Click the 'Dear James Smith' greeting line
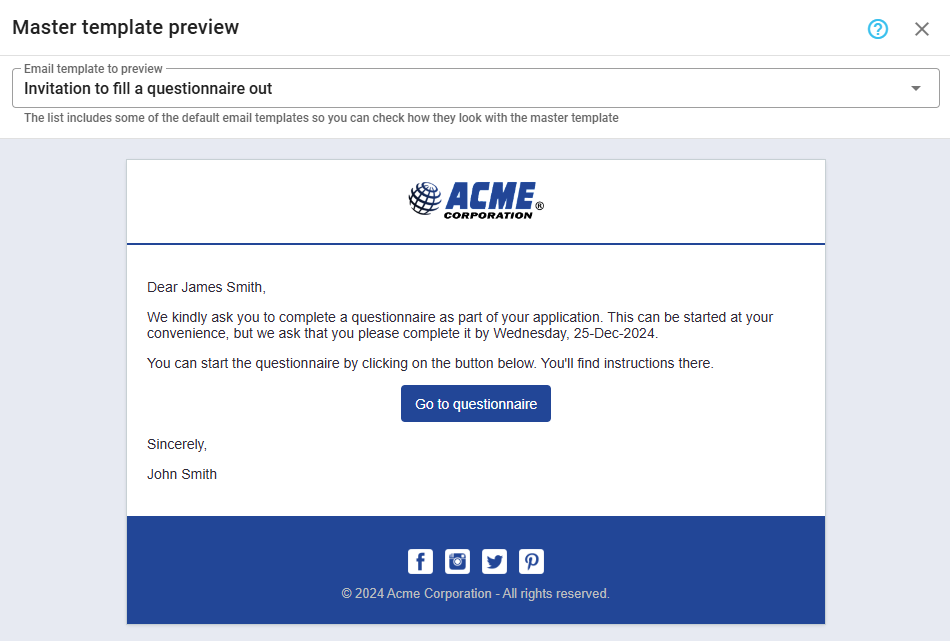The height and width of the screenshot is (641, 950). (x=206, y=287)
